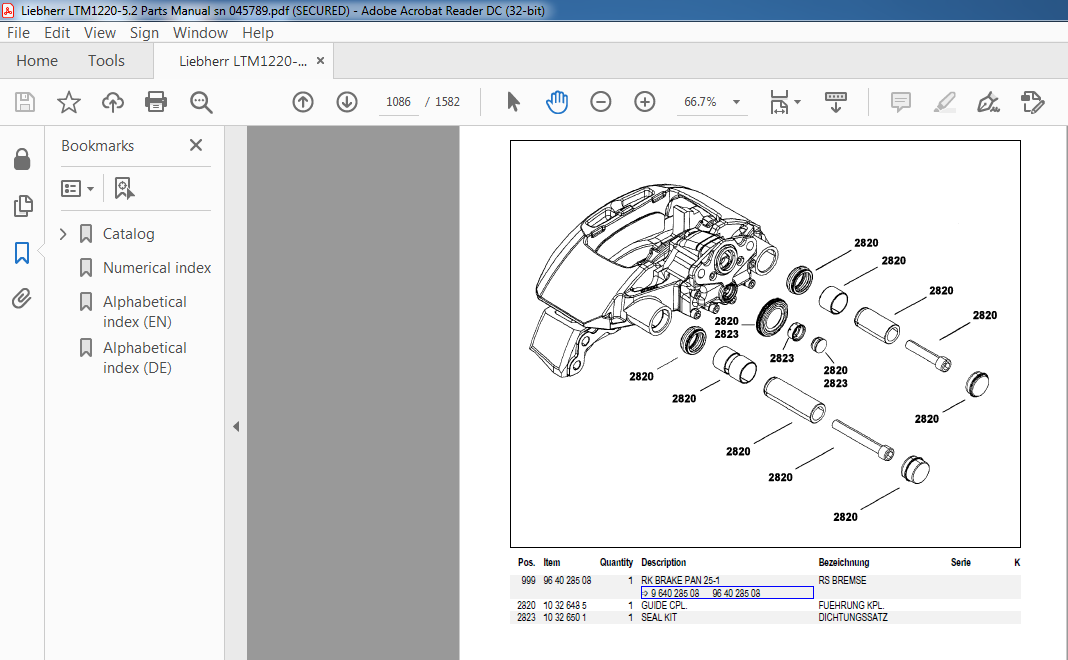This screenshot has height=660, width=1068.
Task: Select the highlighter pen tool
Action: (x=945, y=102)
